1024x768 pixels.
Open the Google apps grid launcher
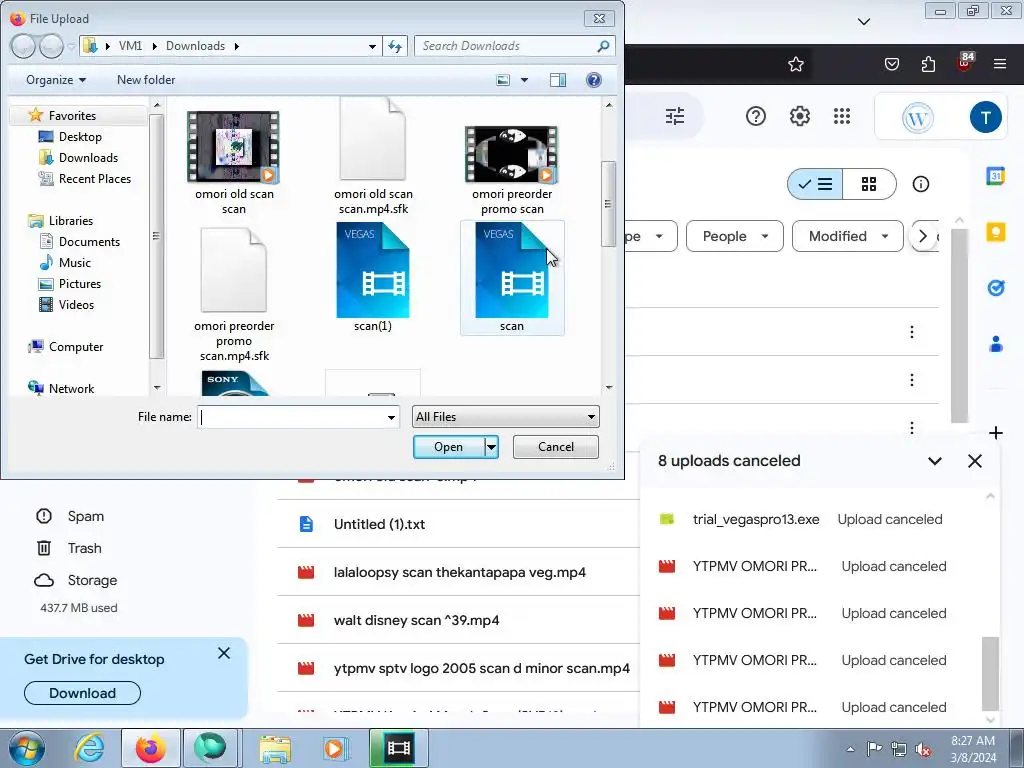(x=842, y=116)
